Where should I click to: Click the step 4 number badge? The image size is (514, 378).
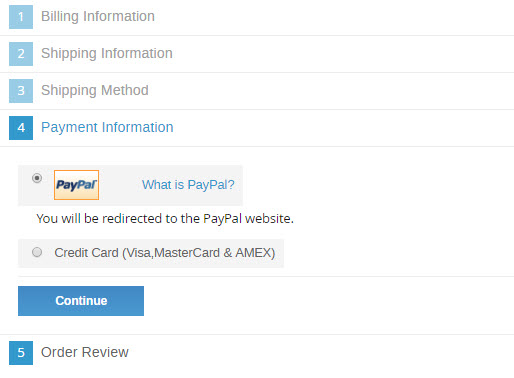click(x=21, y=128)
